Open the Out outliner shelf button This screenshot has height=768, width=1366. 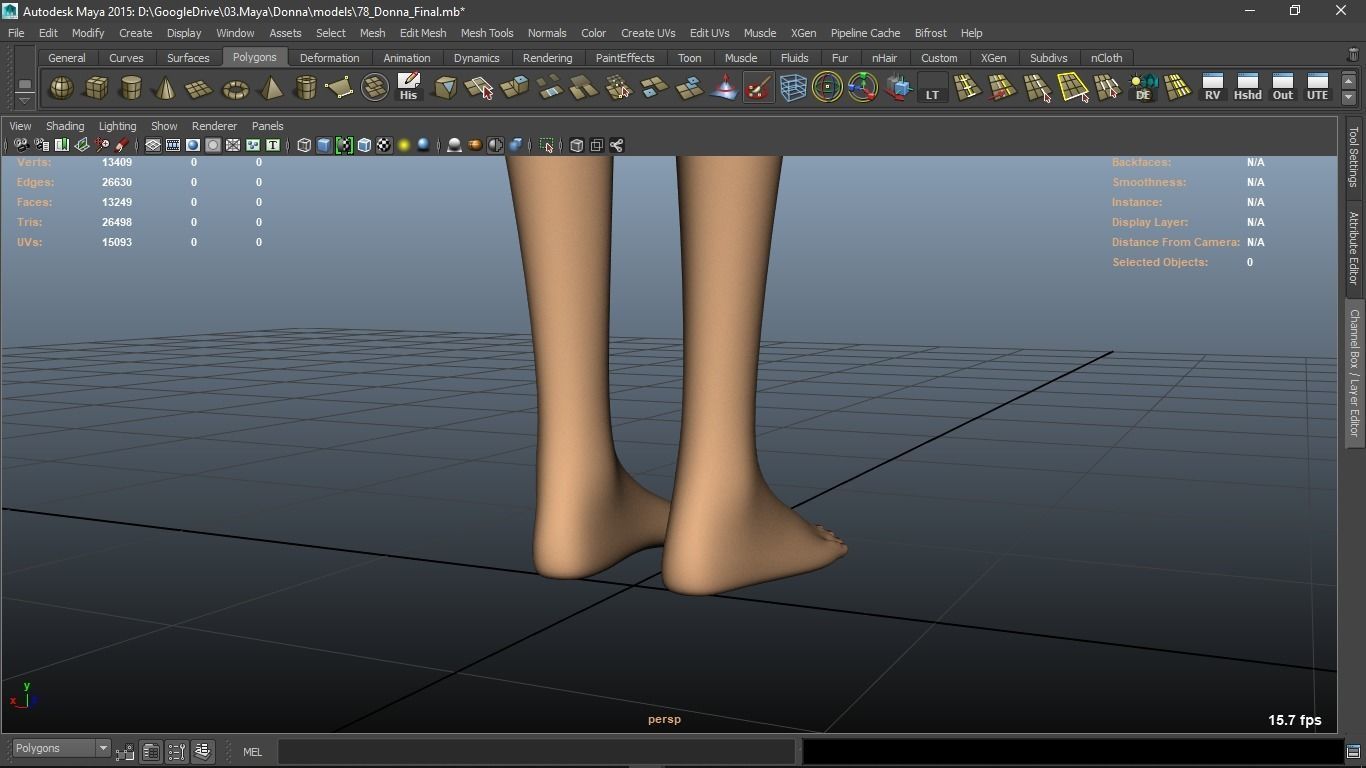coord(1282,88)
